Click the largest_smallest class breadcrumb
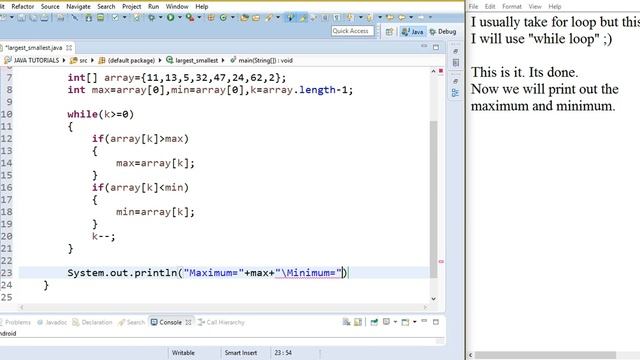Screen dimensions: 640x360 [x=192, y=60]
